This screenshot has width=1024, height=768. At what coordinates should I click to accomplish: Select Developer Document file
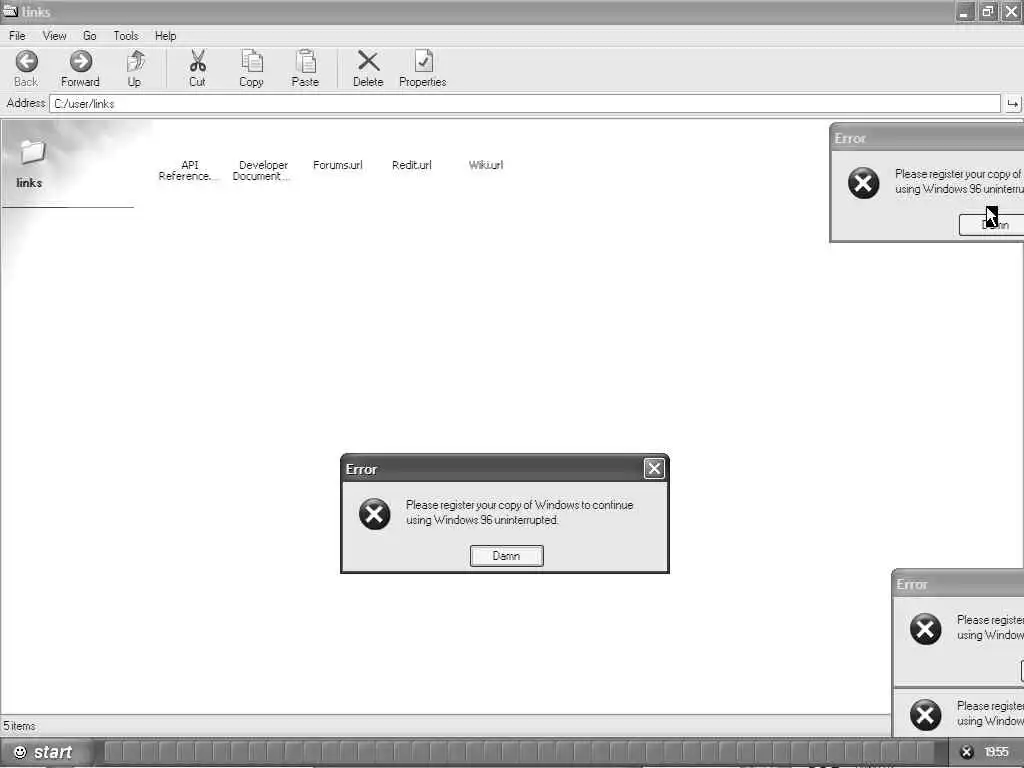pos(263,170)
